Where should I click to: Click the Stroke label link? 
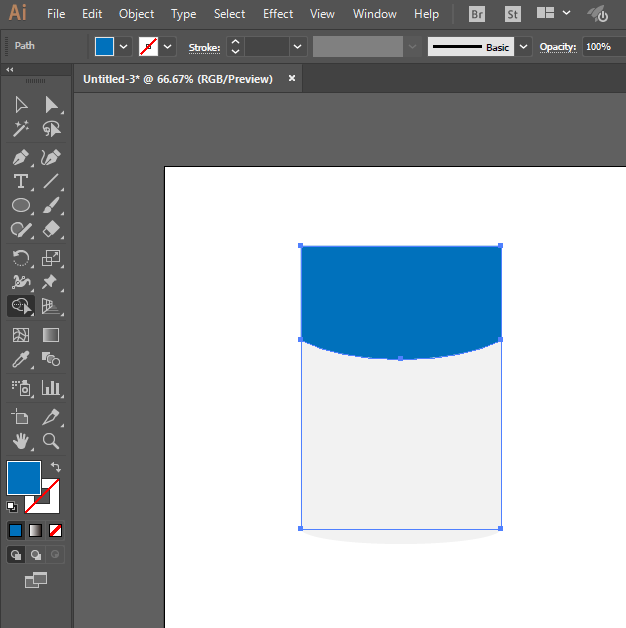tap(204, 47)
